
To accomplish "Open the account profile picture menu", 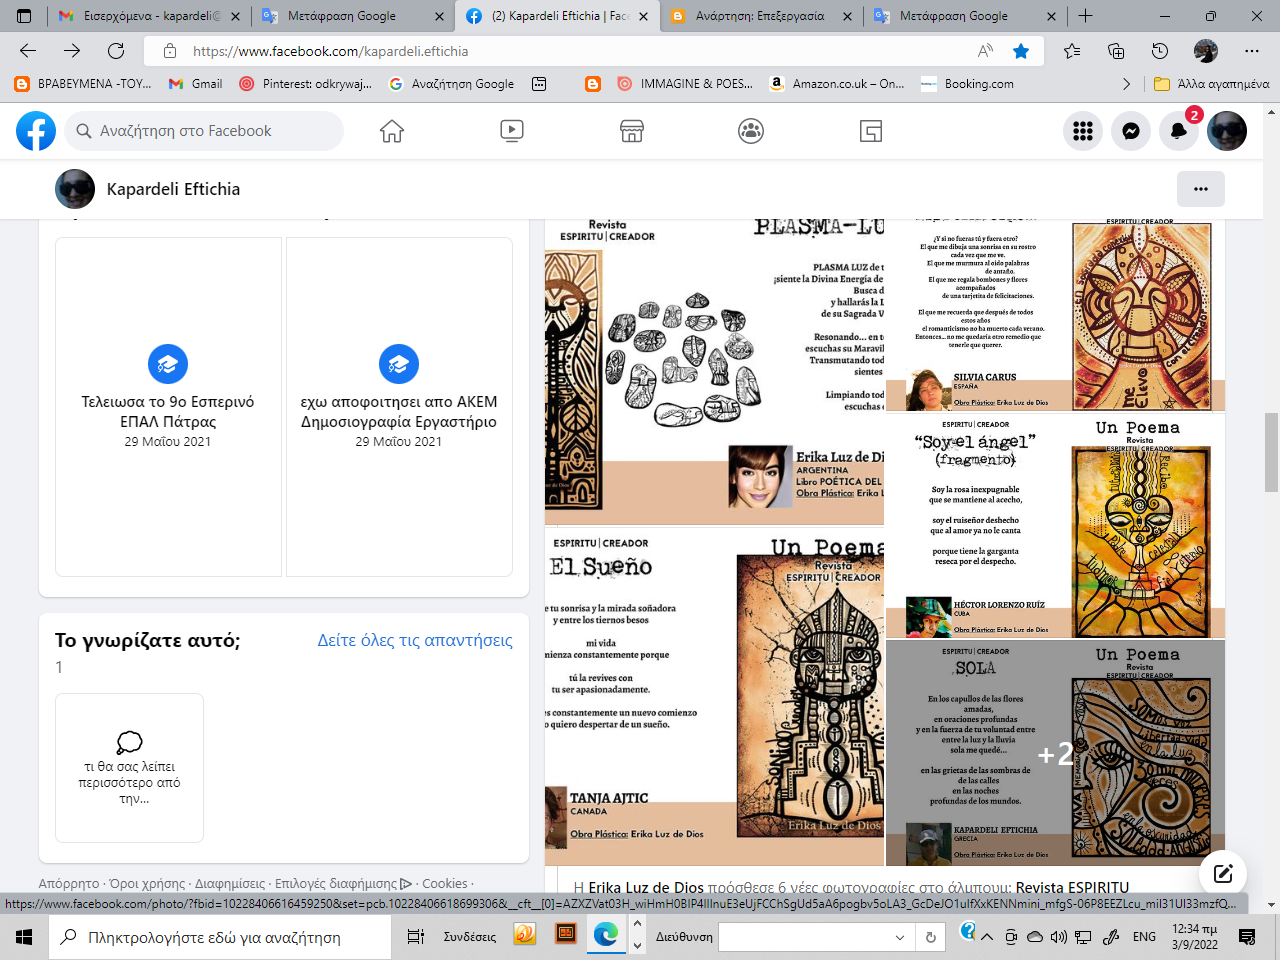I will (x=1227, y=131).
